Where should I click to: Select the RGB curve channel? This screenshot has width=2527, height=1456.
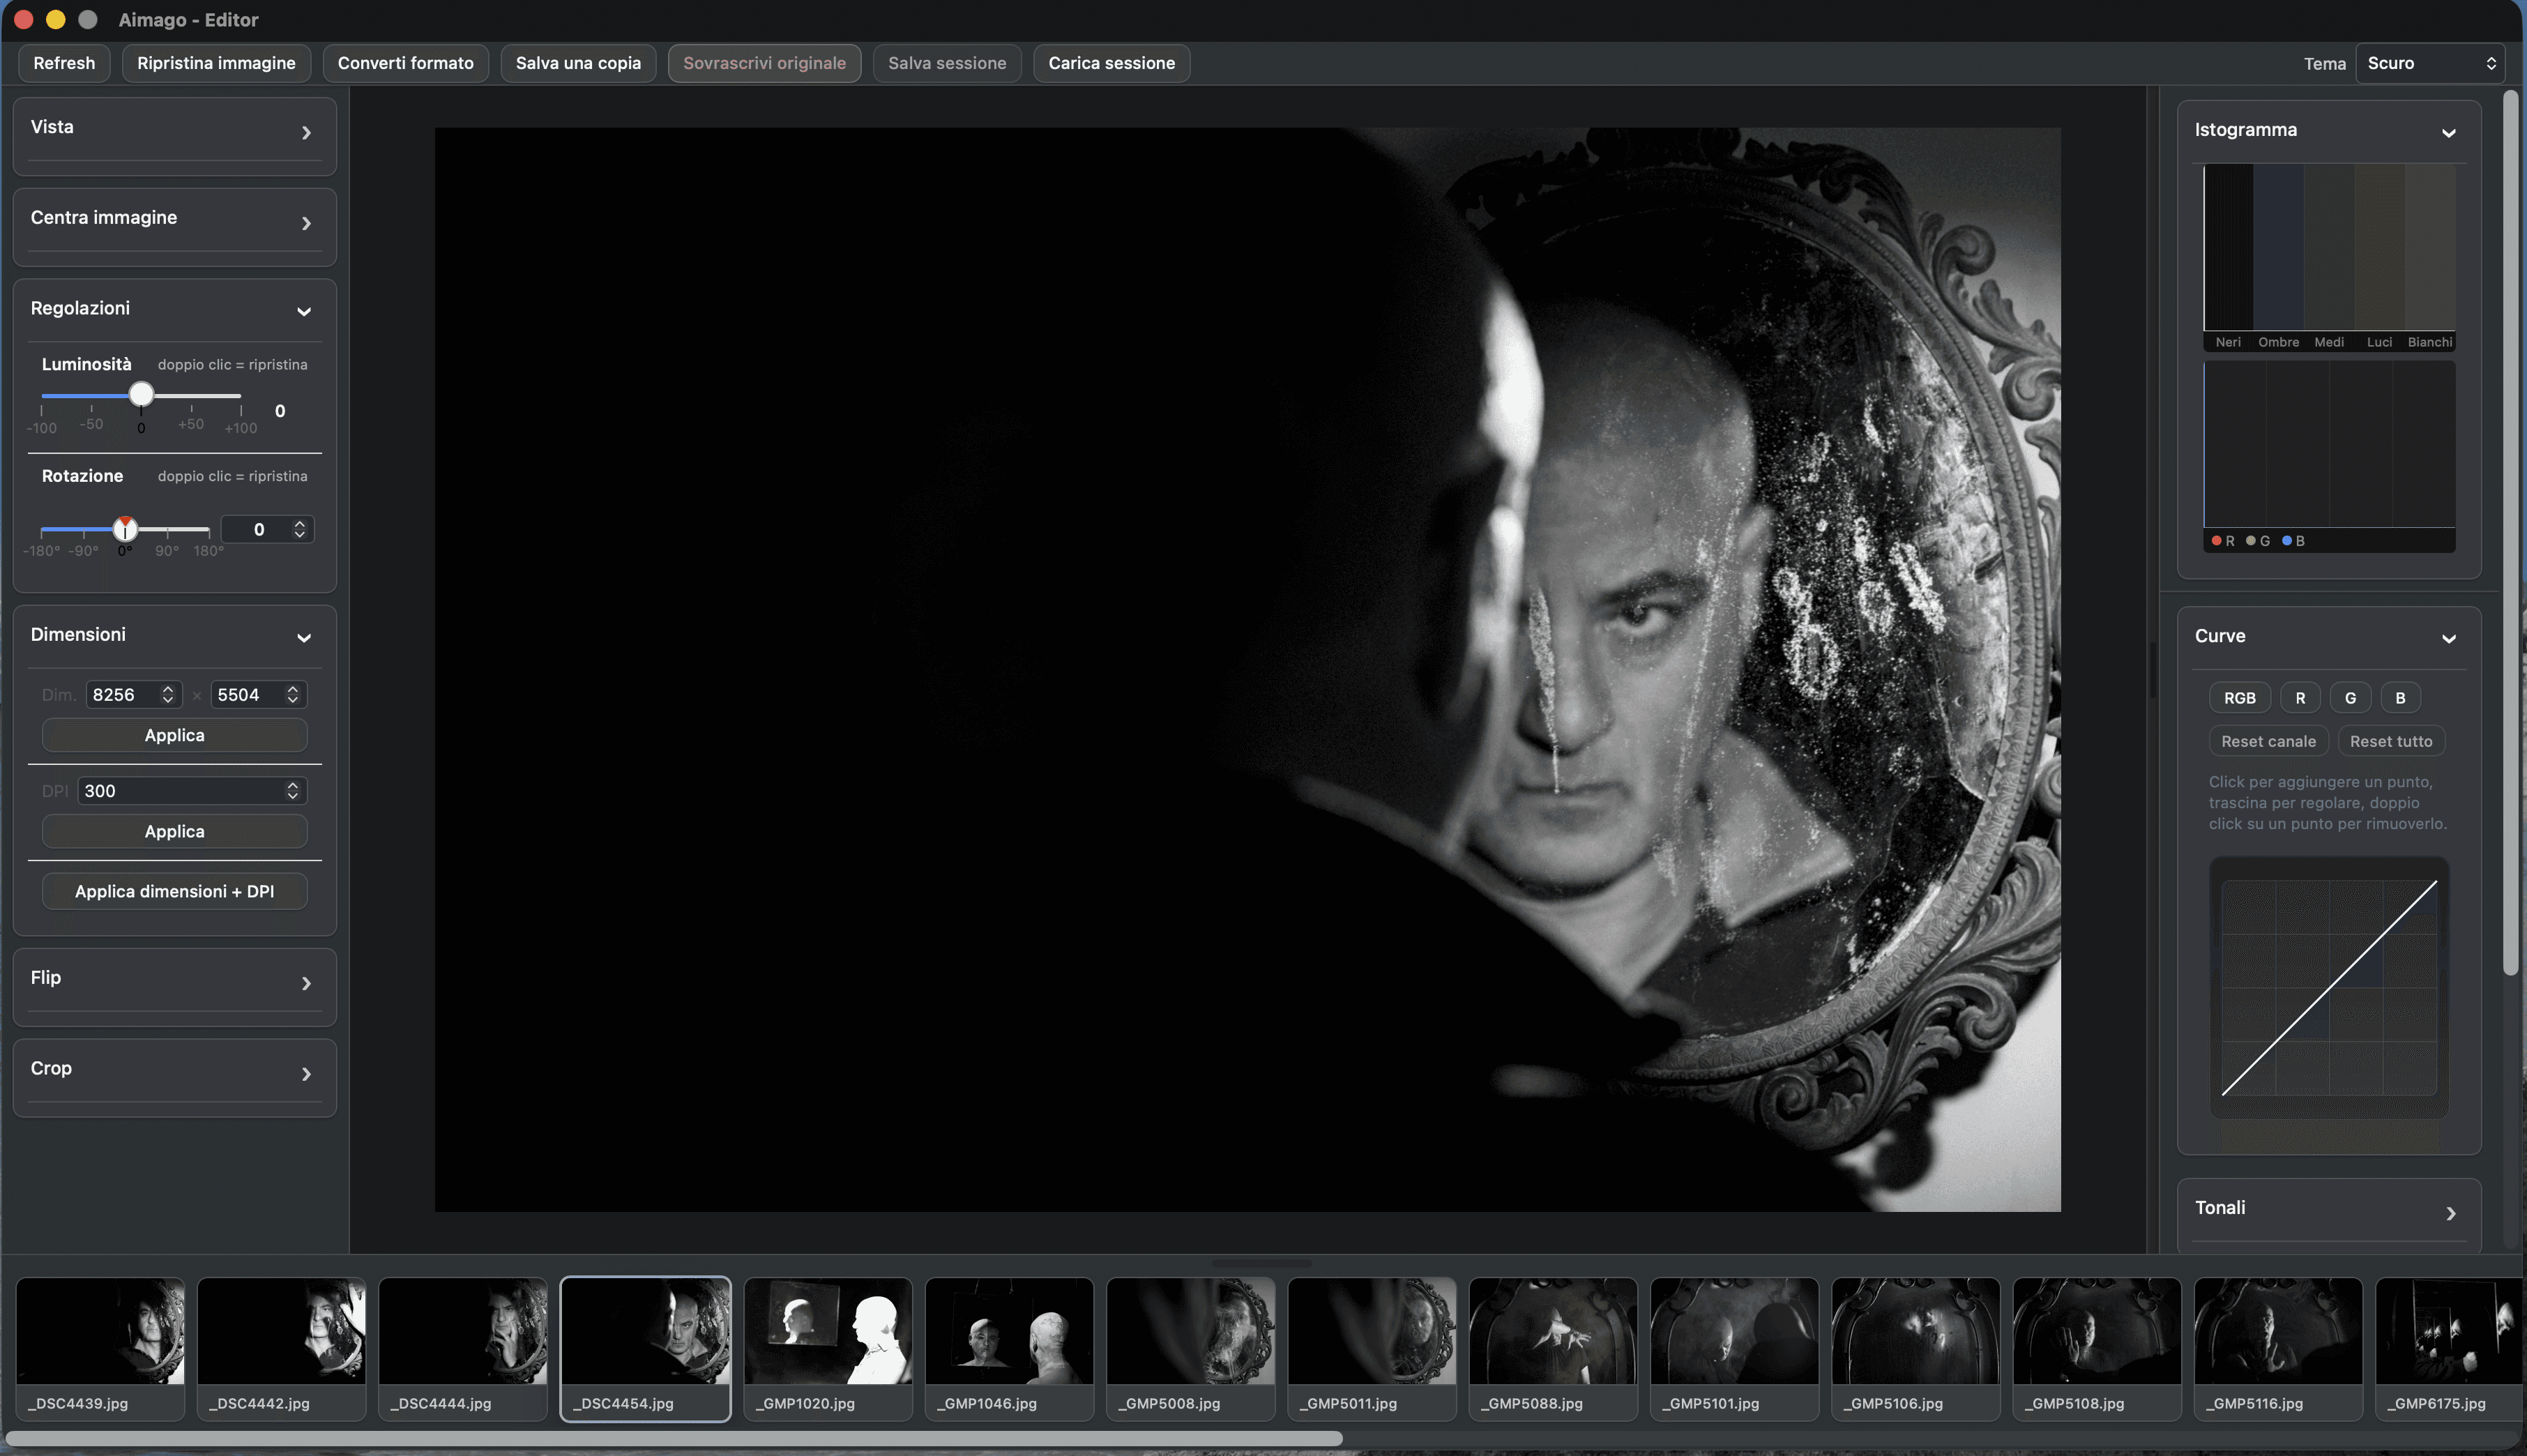tap(2239, 698)
